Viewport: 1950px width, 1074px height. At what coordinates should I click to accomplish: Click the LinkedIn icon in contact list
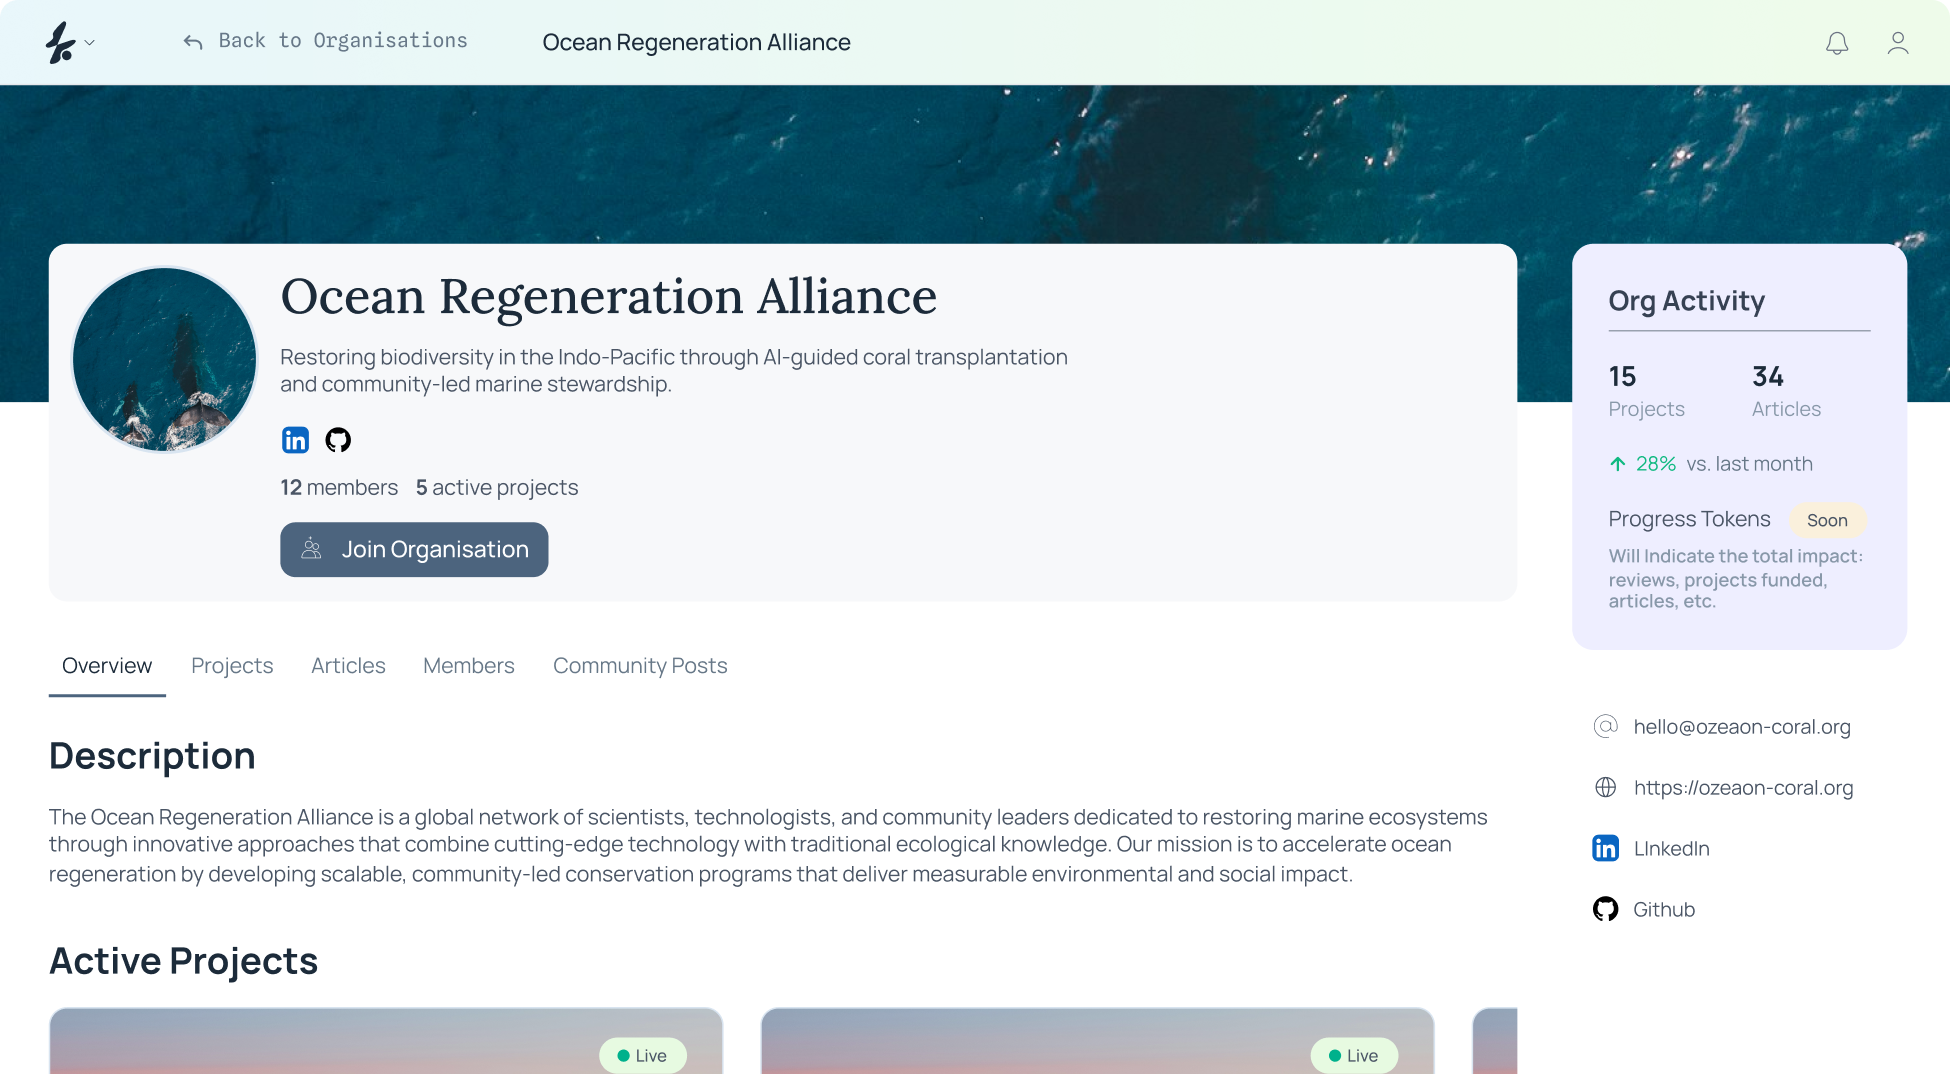(x=1605, y=849)
